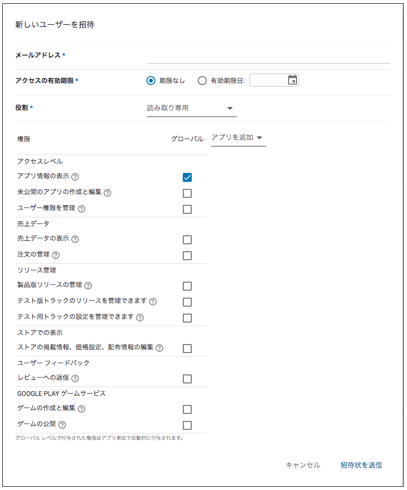
Task: Click the ストアでの表示 section heading
Action: pyautogui.click(x=40, y=332)
